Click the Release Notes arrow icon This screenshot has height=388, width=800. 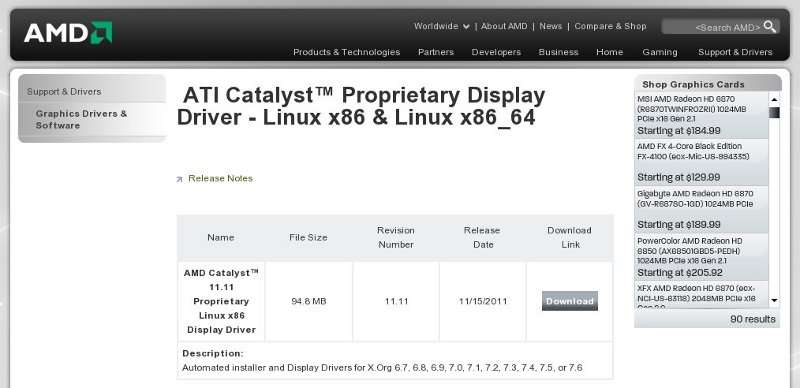[x=179, y=179]
